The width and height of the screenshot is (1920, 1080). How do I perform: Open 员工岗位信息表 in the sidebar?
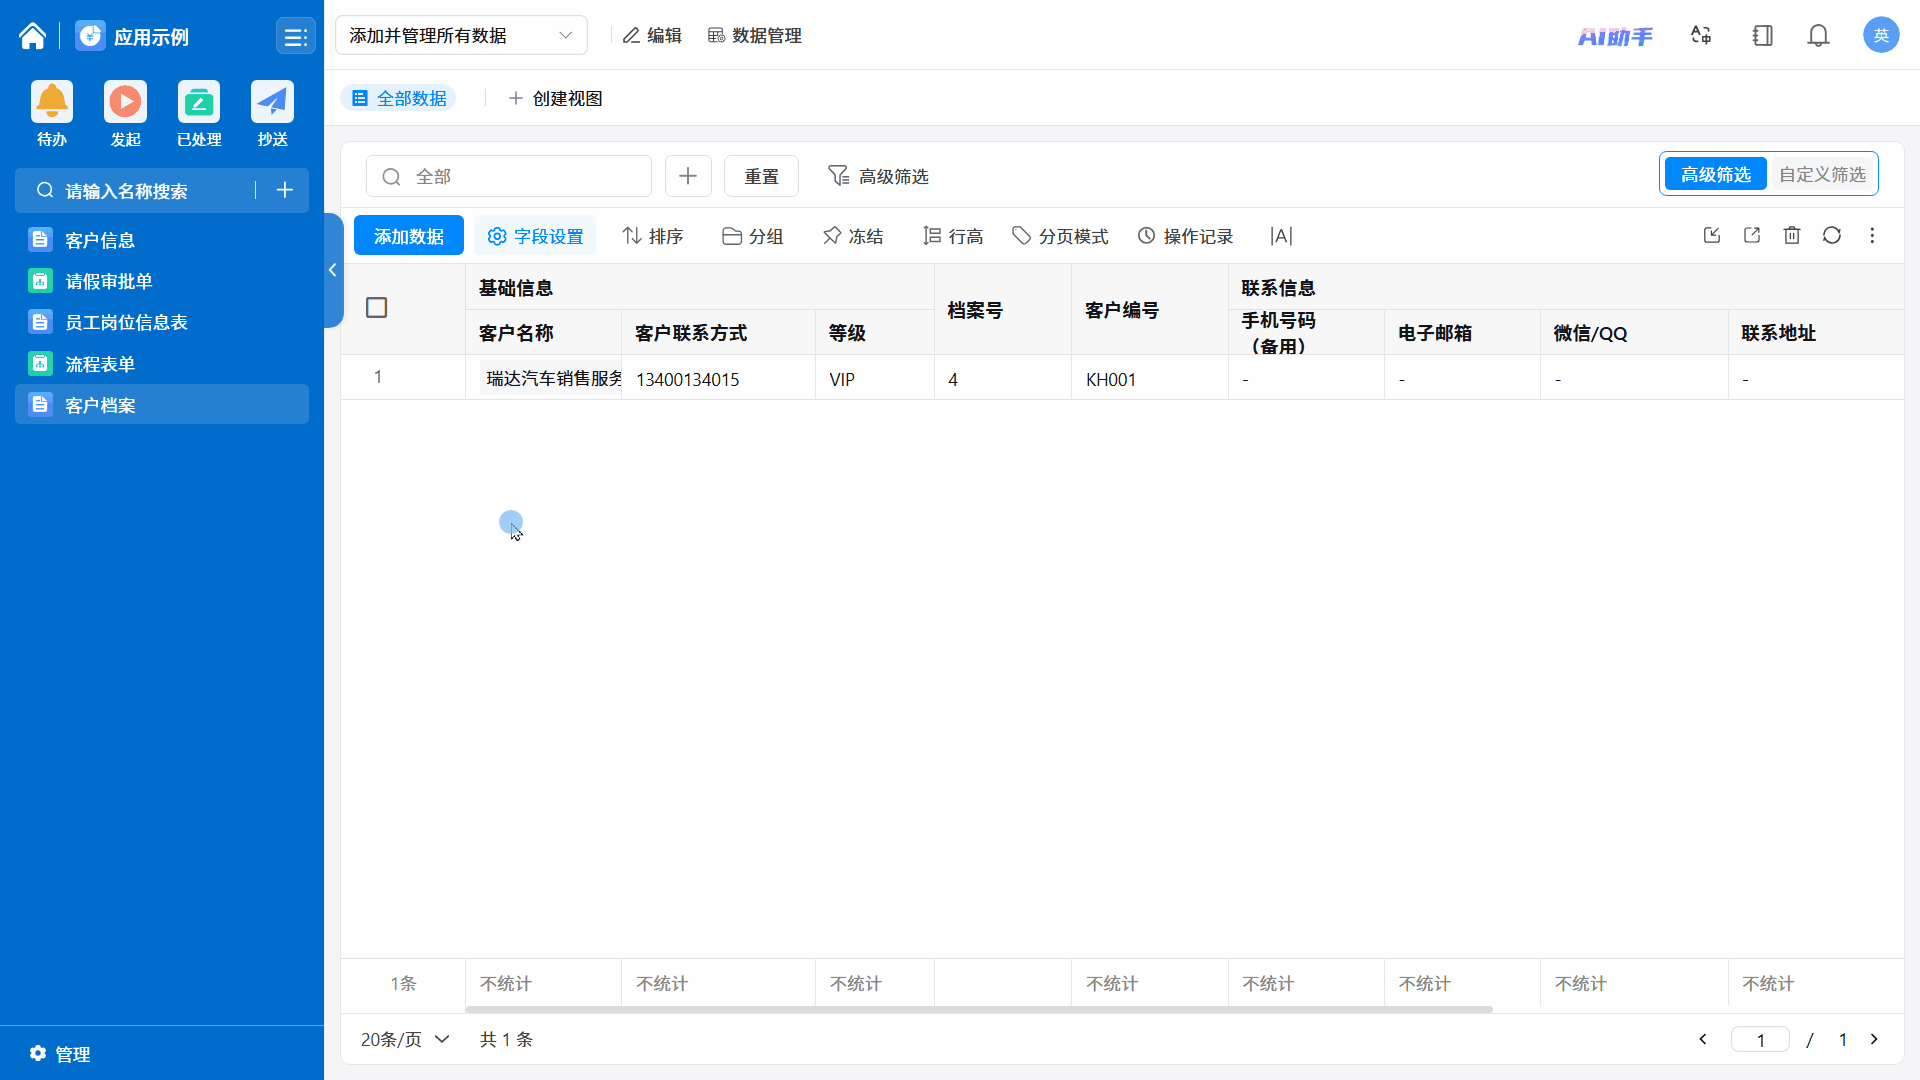click(x=162, y=322)
